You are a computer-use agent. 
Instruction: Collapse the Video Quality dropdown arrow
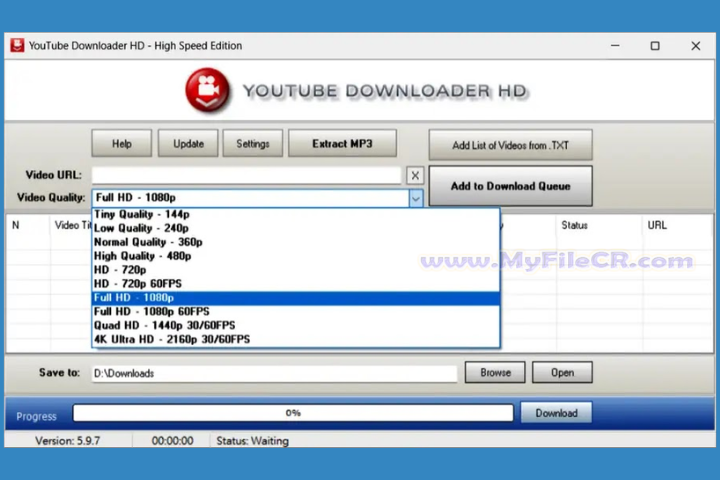pos(416,198)
